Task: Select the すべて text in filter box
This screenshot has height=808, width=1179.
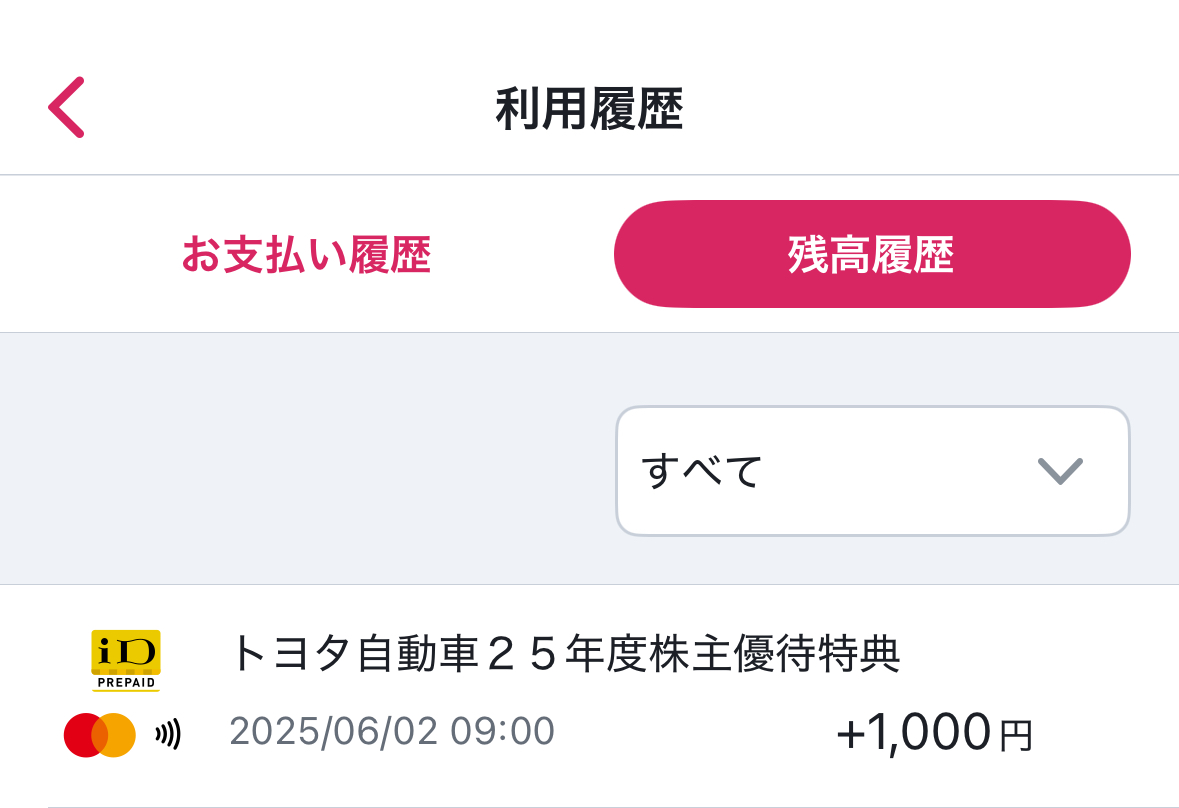Action: pyautogui.click(x=702, y=471)
